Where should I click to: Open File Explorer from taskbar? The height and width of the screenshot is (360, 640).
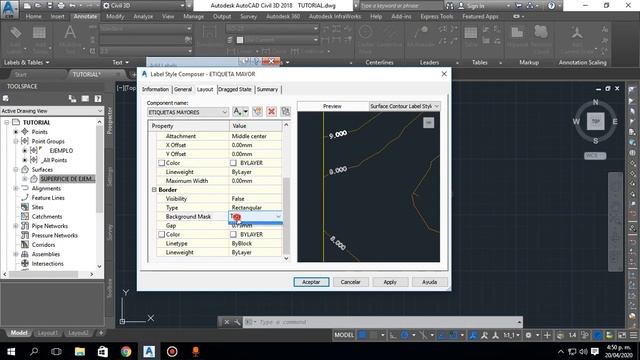pos(80,351)
